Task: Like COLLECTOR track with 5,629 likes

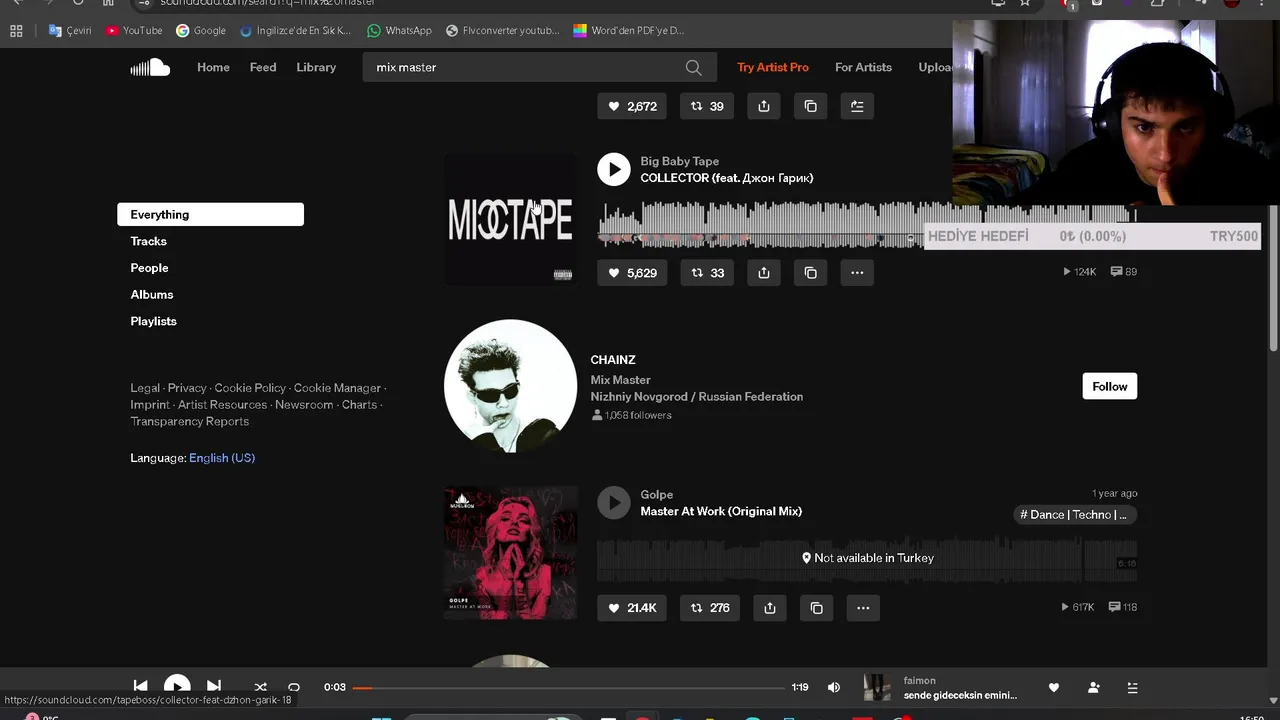Action: tap(632, 273)
